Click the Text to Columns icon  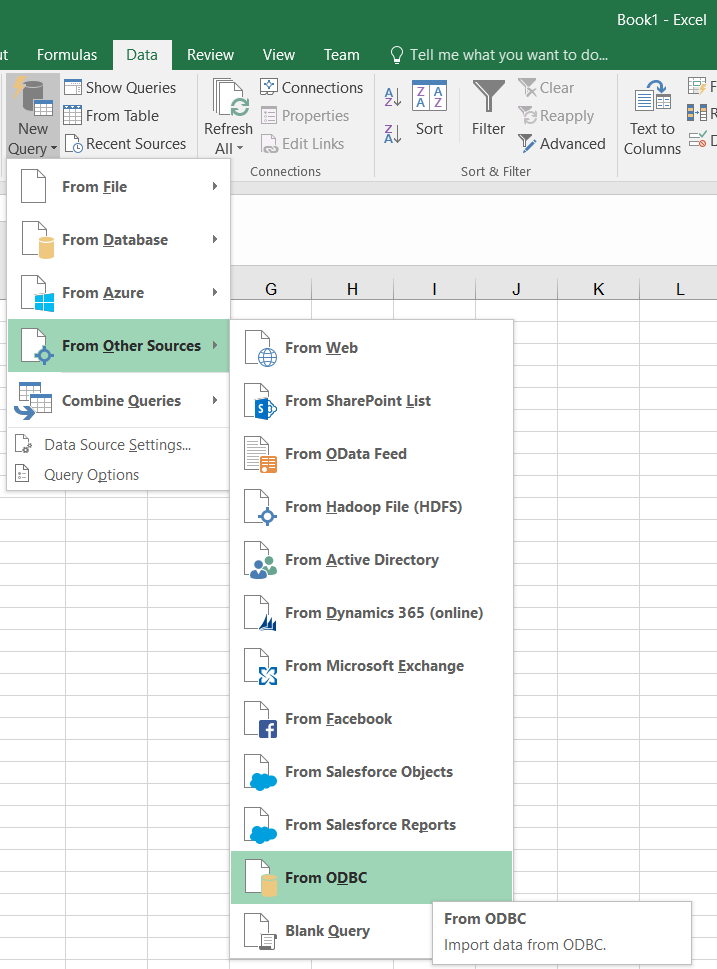pos(653,96)
